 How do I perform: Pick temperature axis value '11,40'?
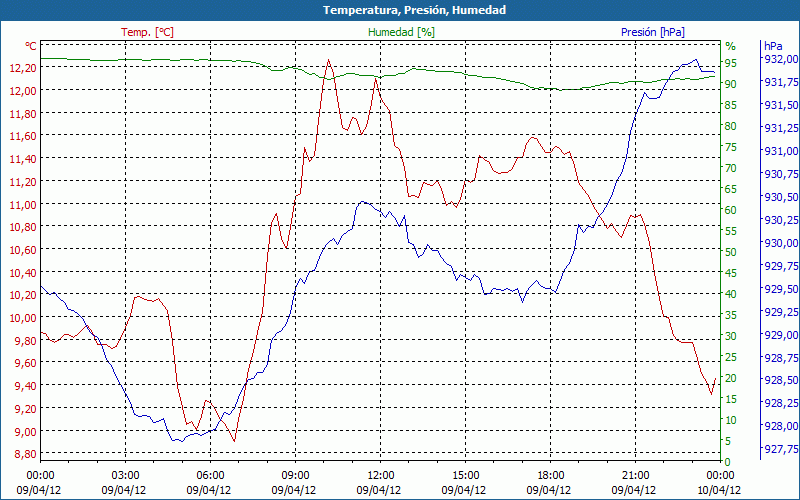23,159
